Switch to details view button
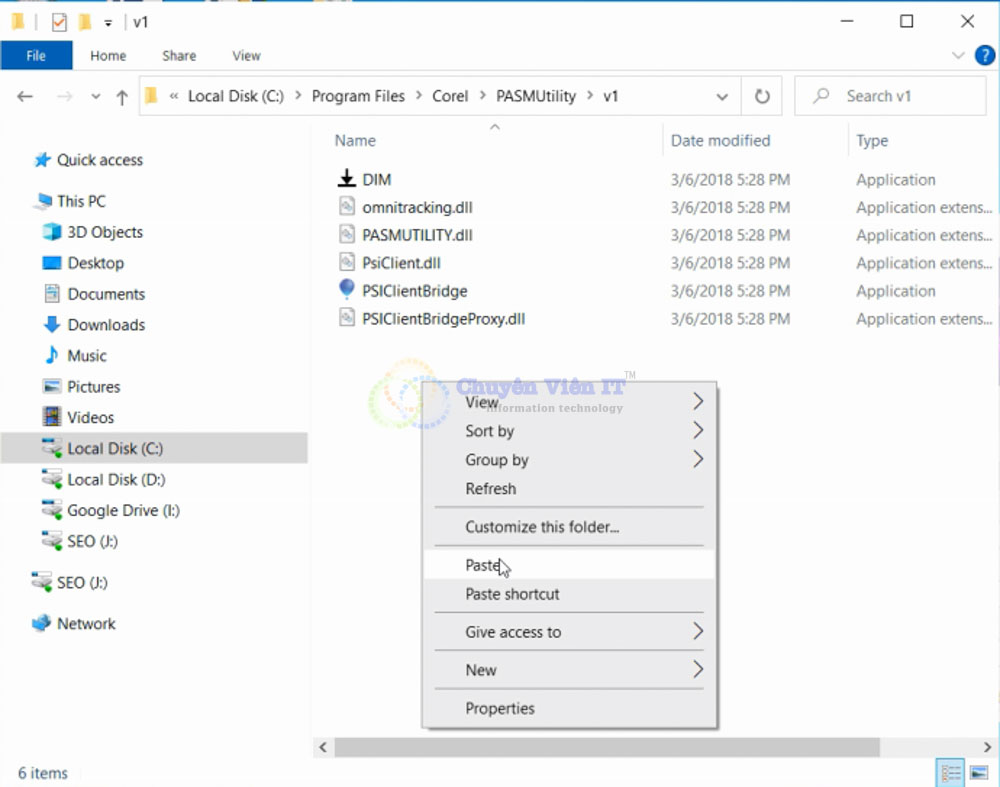The width and height of the screenshot is (1000, 787). click(951, 772)
